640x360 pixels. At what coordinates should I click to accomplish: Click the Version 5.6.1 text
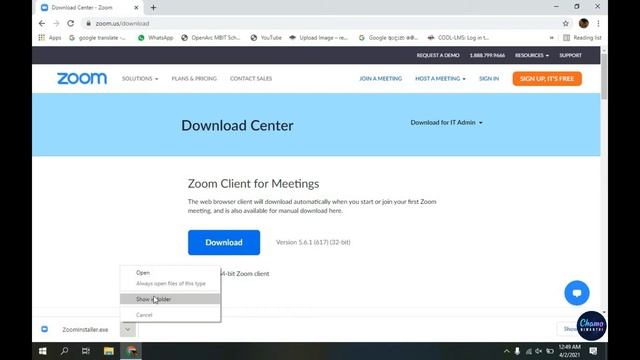(313, 242)
